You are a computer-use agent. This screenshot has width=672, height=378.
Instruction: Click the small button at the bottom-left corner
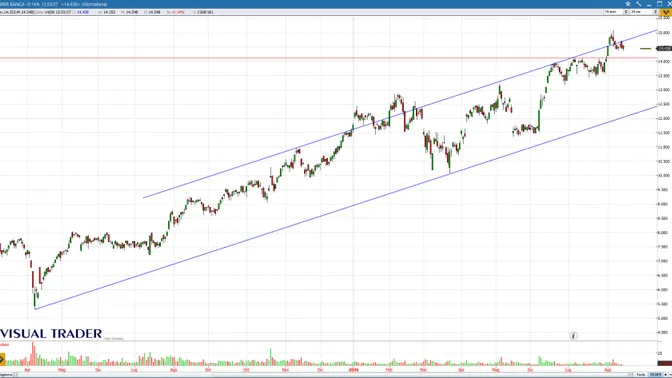click(7, 375)
